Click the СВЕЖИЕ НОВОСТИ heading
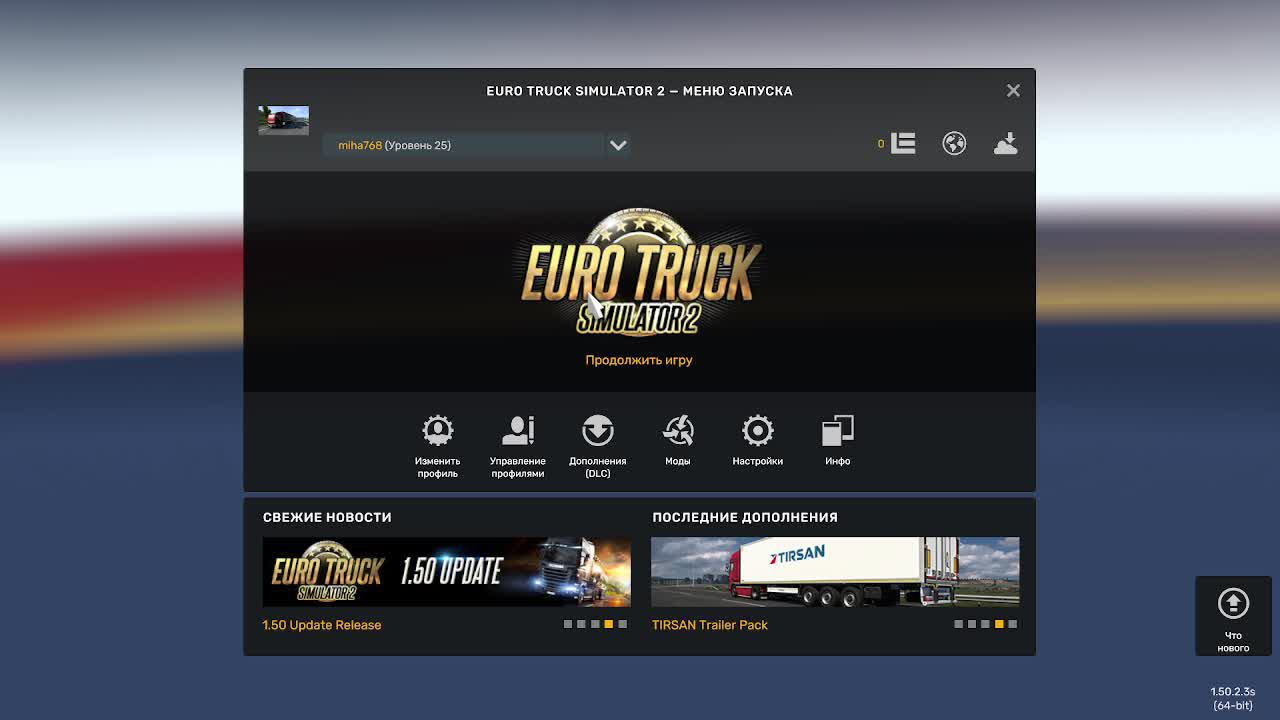Image resolution: width=1280 pixels, height=720 pixels. (x=327, y=517)
